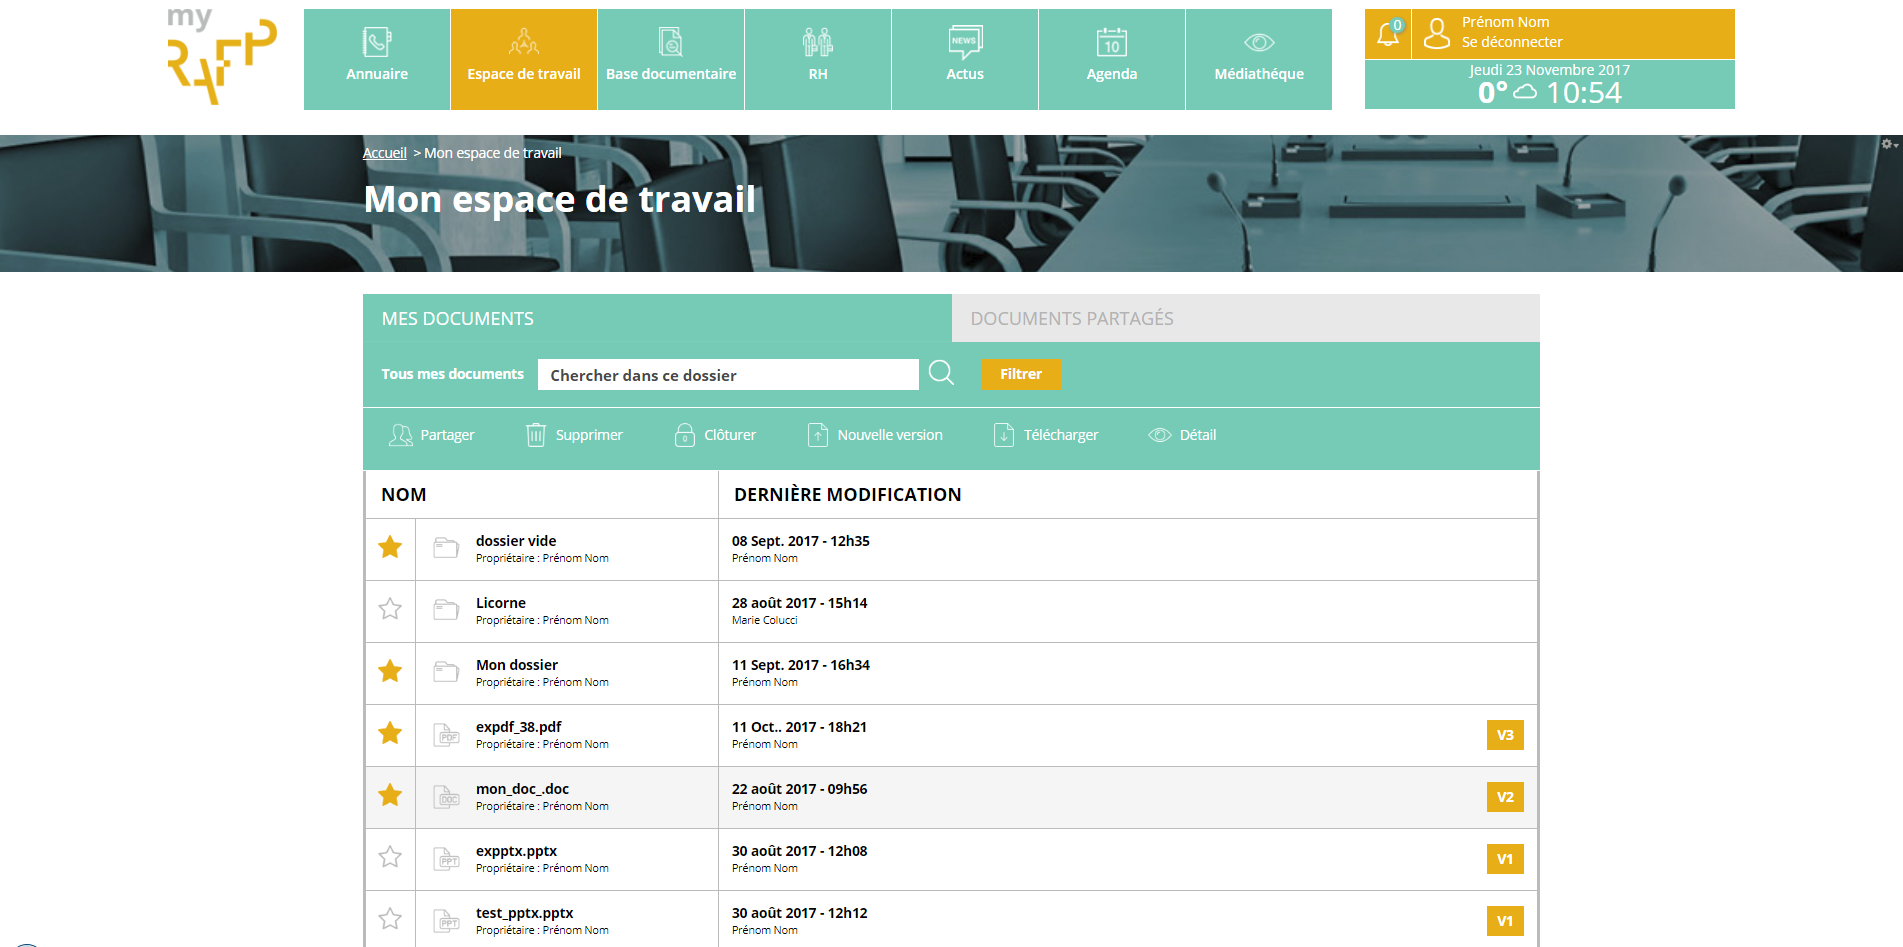Focus the Chercher dans ce dossier field

coord(728,375)
